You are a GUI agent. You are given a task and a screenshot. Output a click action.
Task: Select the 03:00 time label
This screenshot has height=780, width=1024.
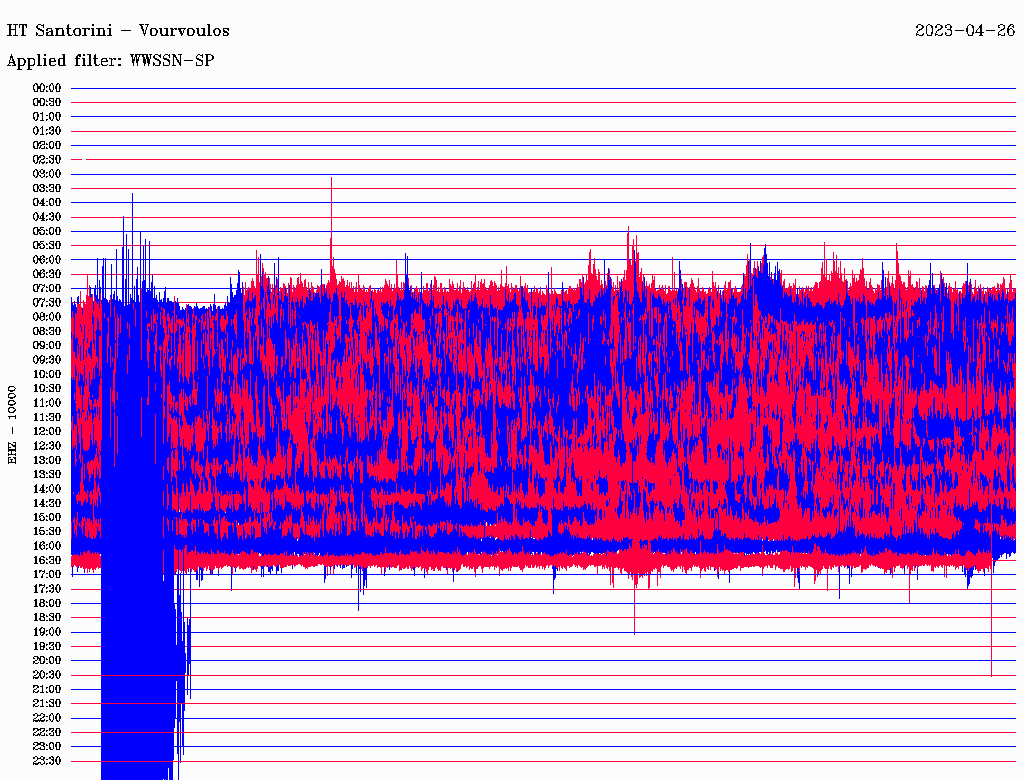pyautogui.click(x=47, y=174)
